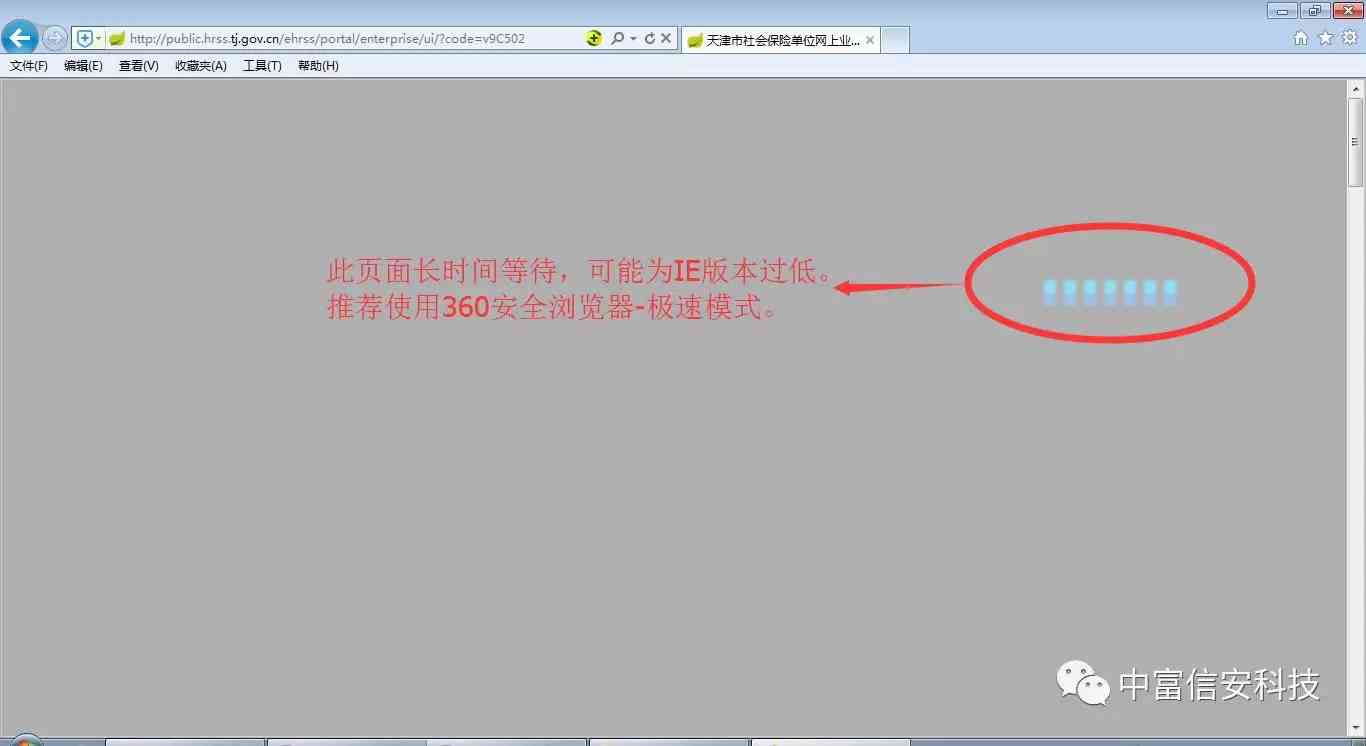Refresh the page
This screenshot has height=746, width=1366.
pos(649,39)
